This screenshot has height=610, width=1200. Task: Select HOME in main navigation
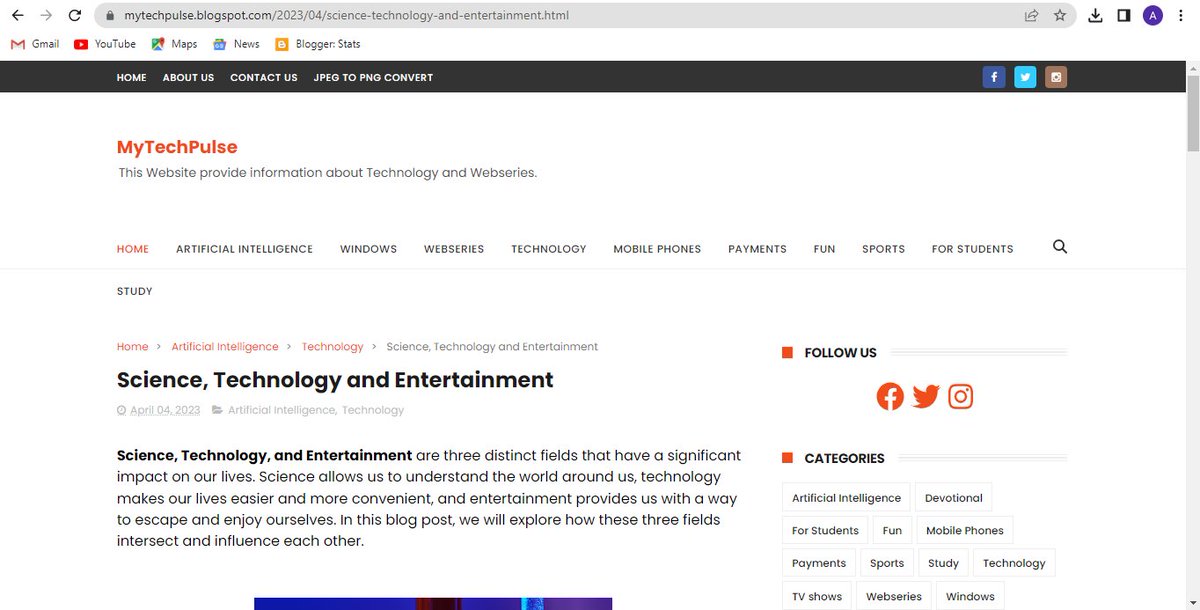point(133,249)
